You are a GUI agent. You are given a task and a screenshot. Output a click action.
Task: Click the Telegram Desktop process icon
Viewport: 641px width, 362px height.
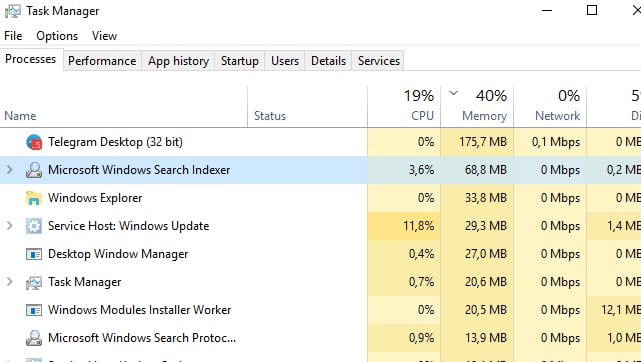pos(34,142)
